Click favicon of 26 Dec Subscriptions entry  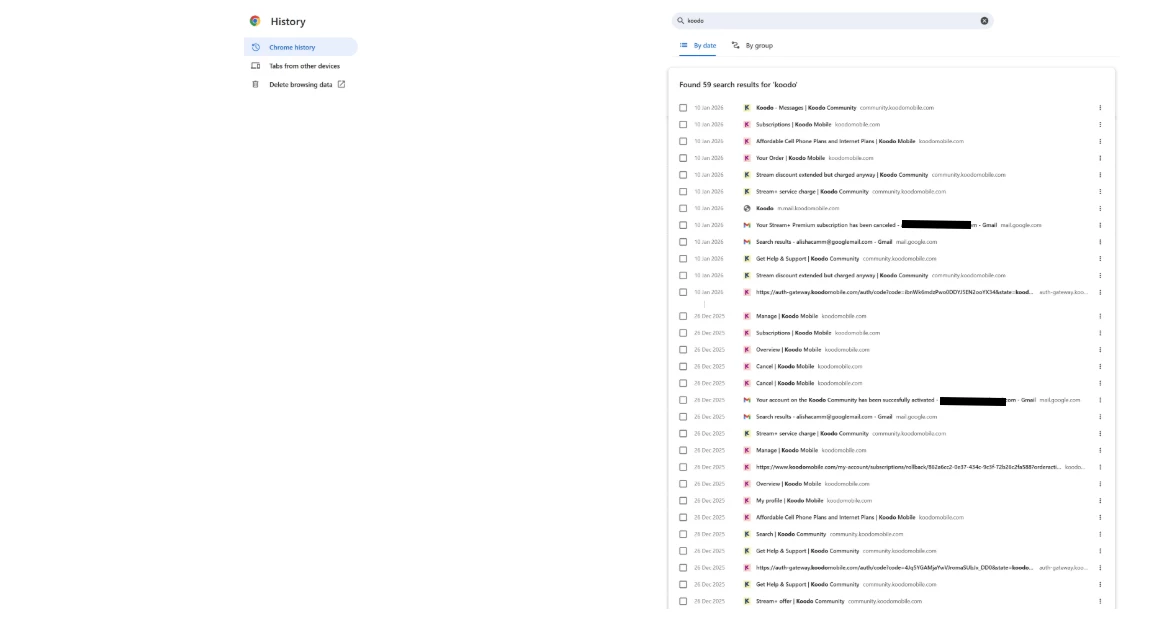[747, 333]
